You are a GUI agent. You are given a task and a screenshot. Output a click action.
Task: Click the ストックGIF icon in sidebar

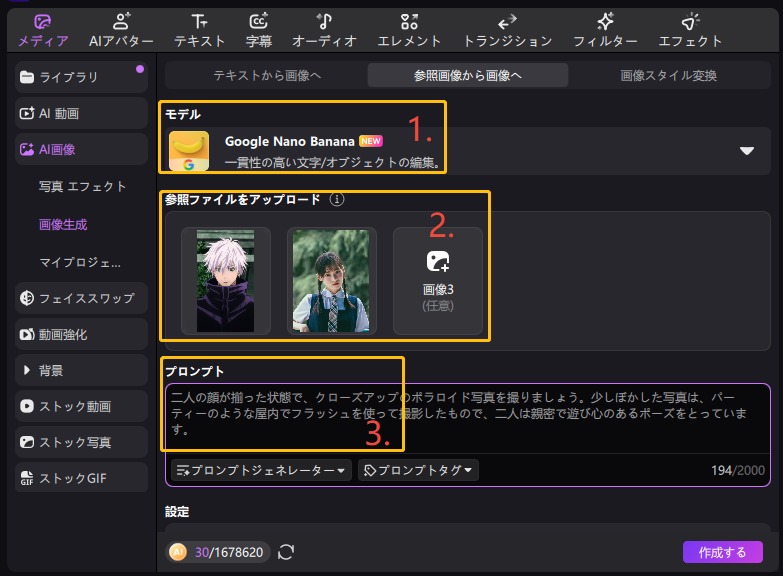point(26,478)
